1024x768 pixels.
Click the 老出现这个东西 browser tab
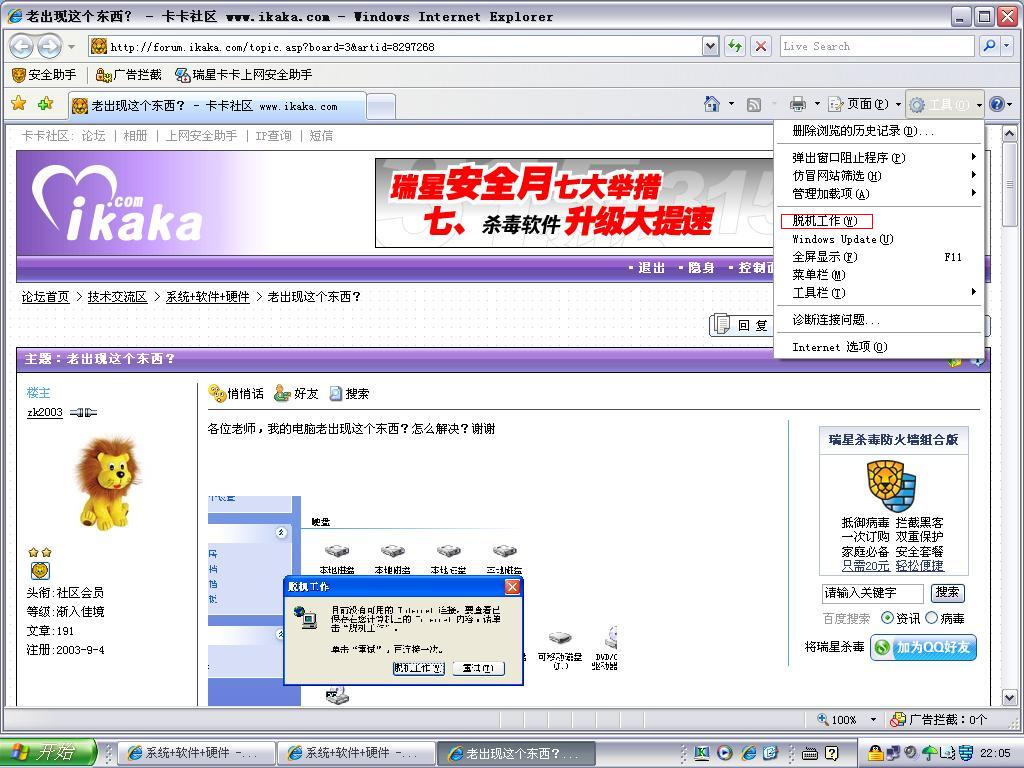click(x=216, y=106)
